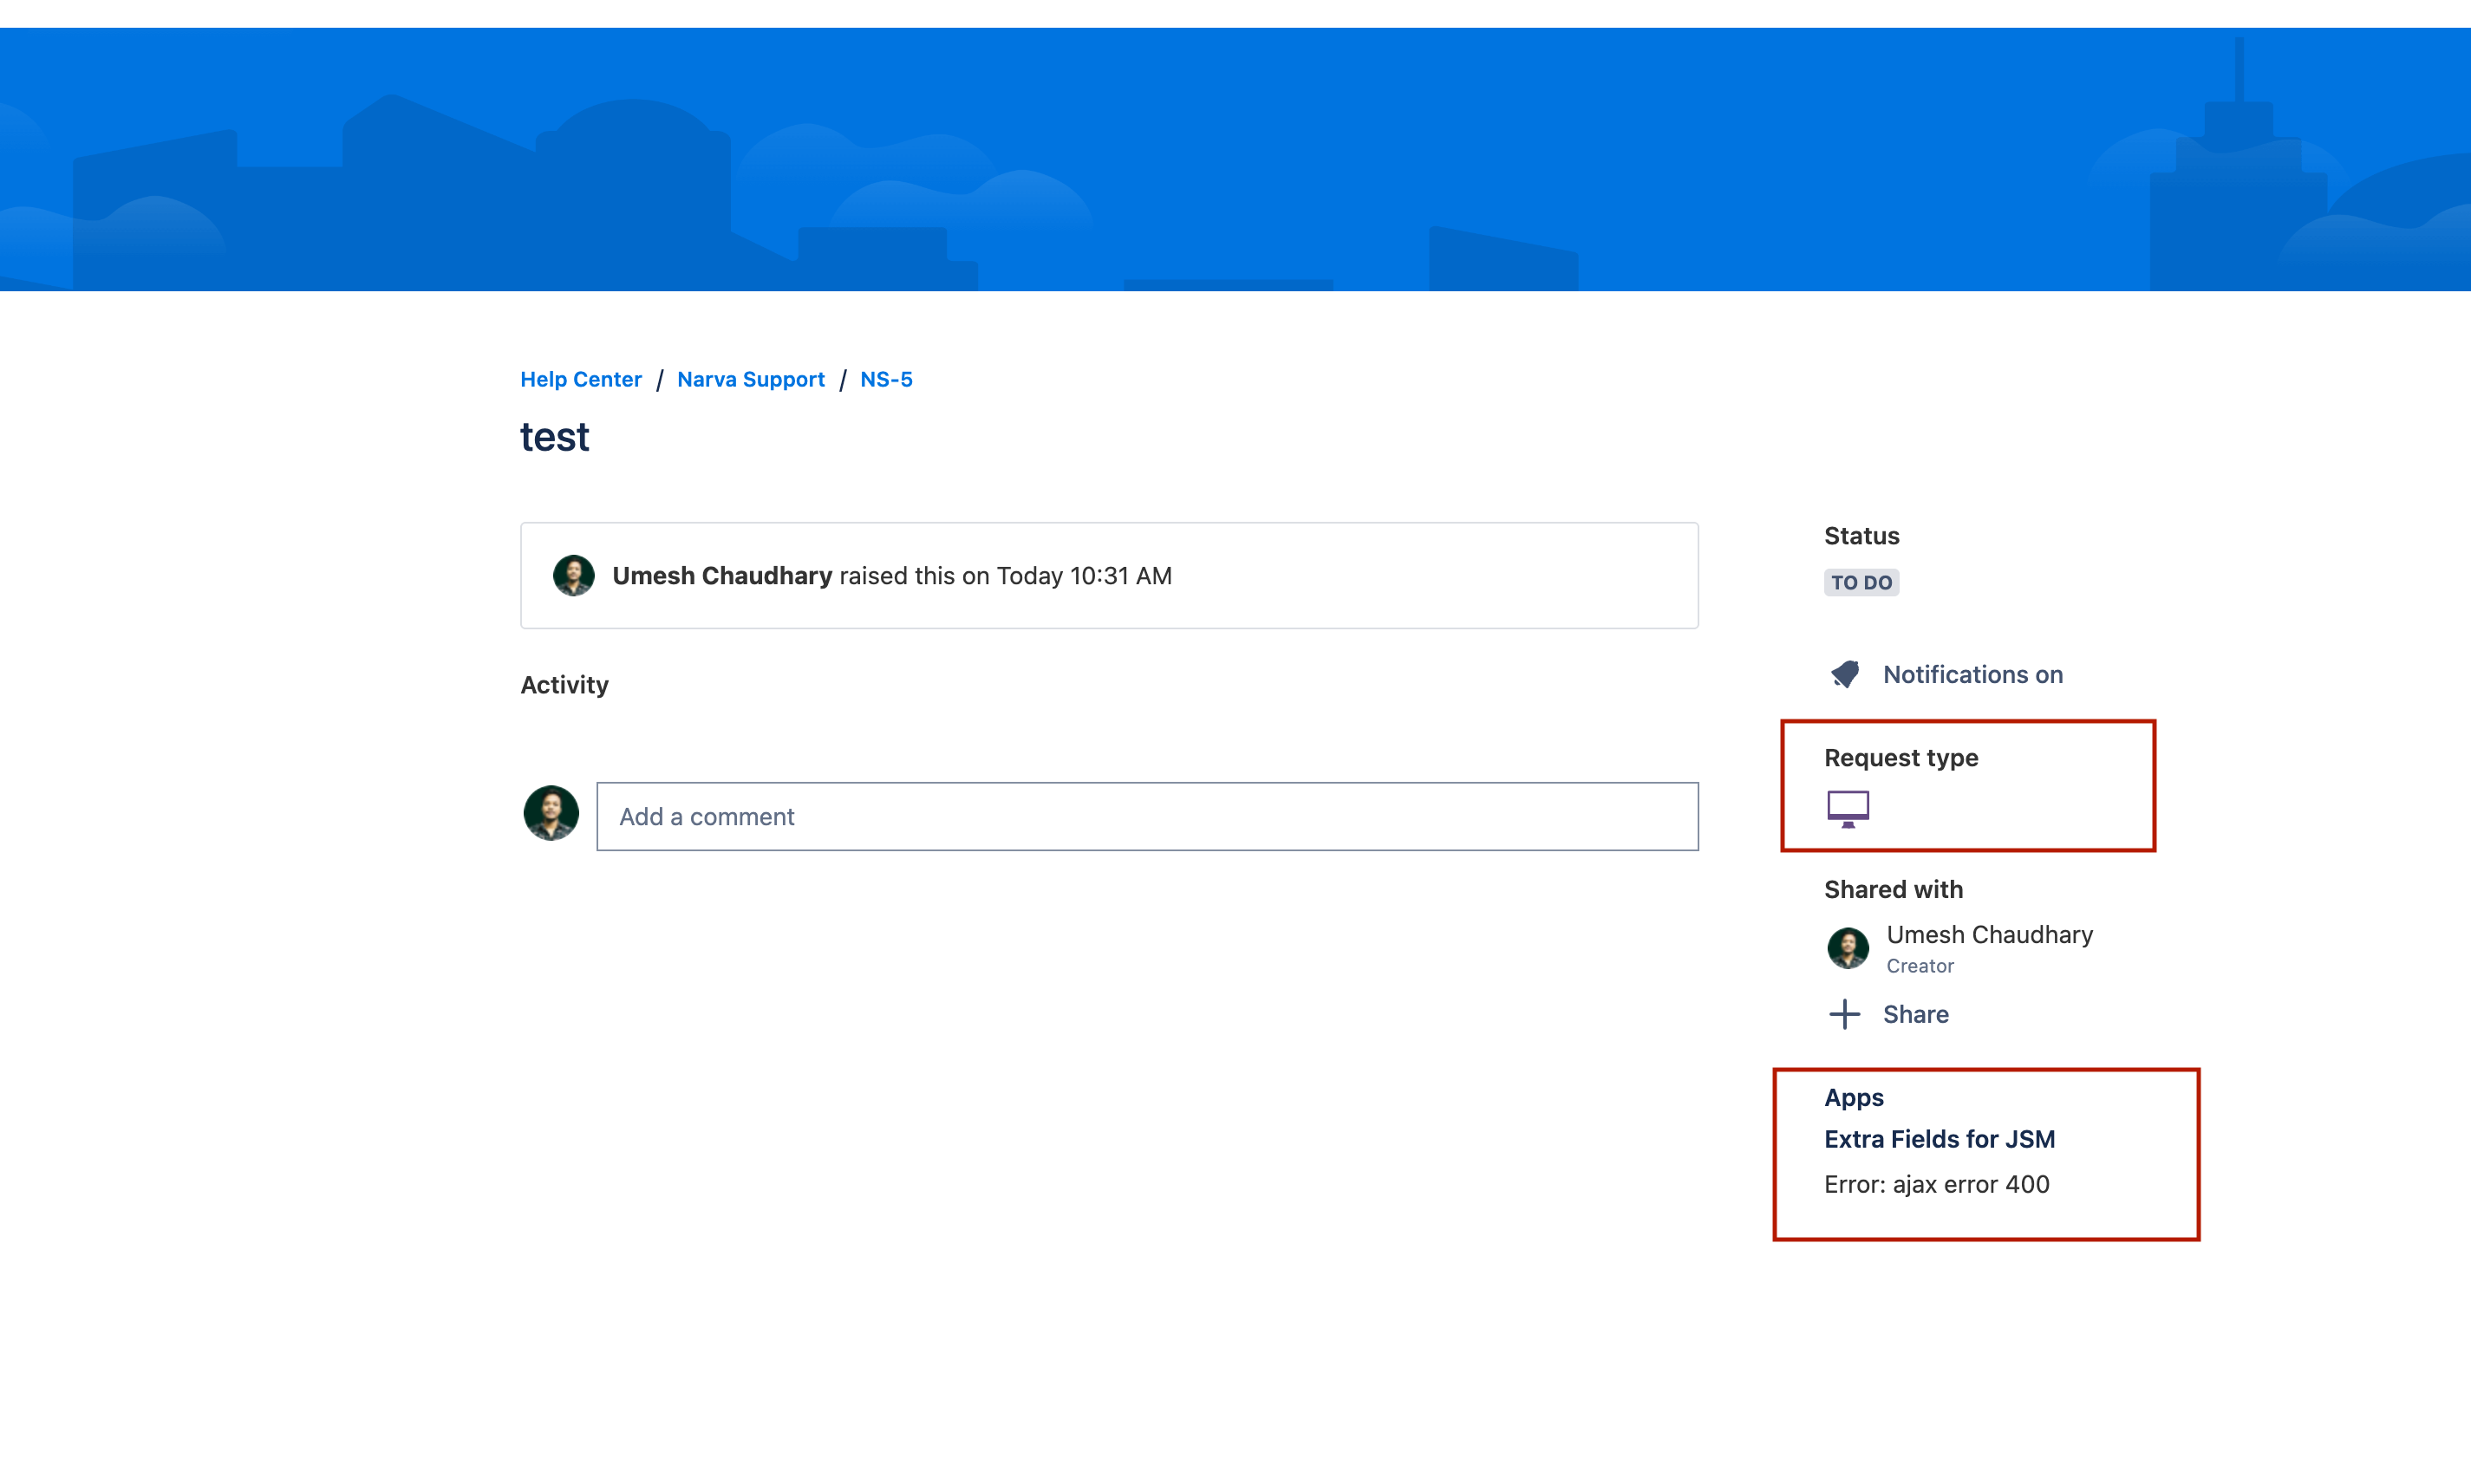
Task: Go to Narva Support breadcrumb
Action: coord(750,380)
